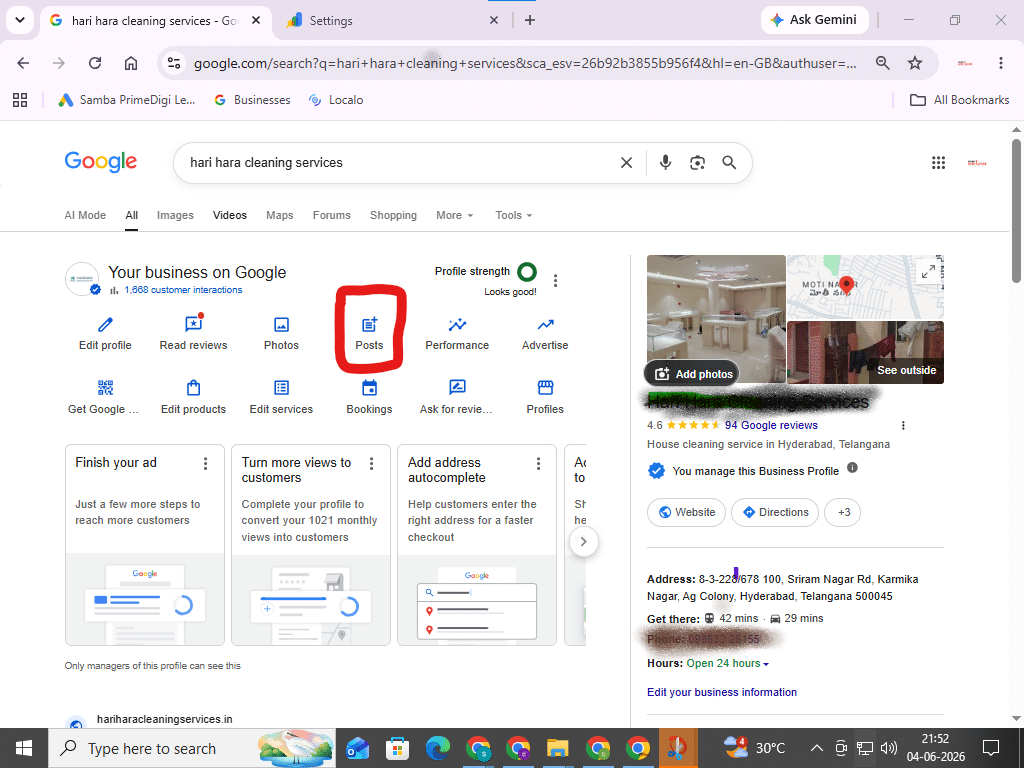Open the Profiles shortcut
Screen dimensions: 1024x768
(545, 397)
